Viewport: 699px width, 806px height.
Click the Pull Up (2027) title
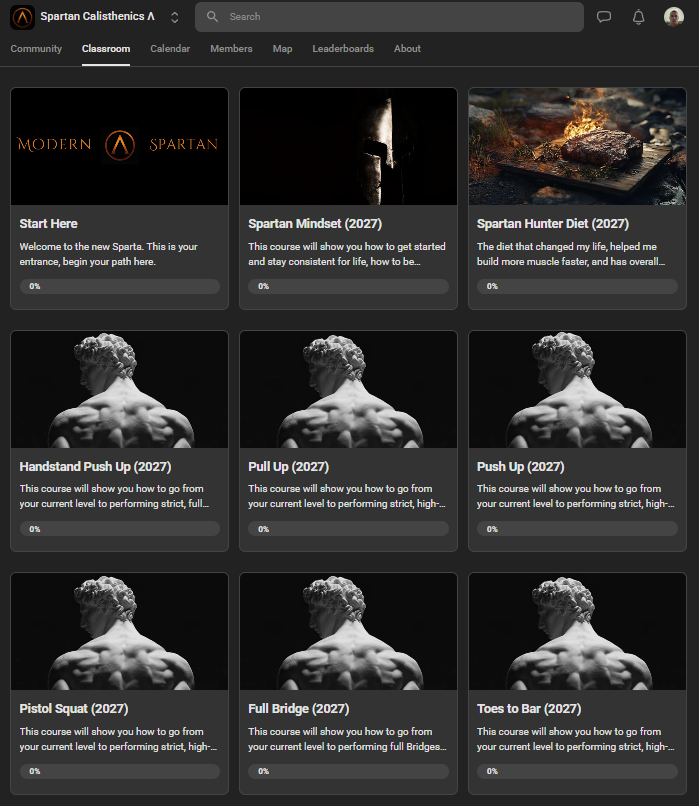coord(288,467)
